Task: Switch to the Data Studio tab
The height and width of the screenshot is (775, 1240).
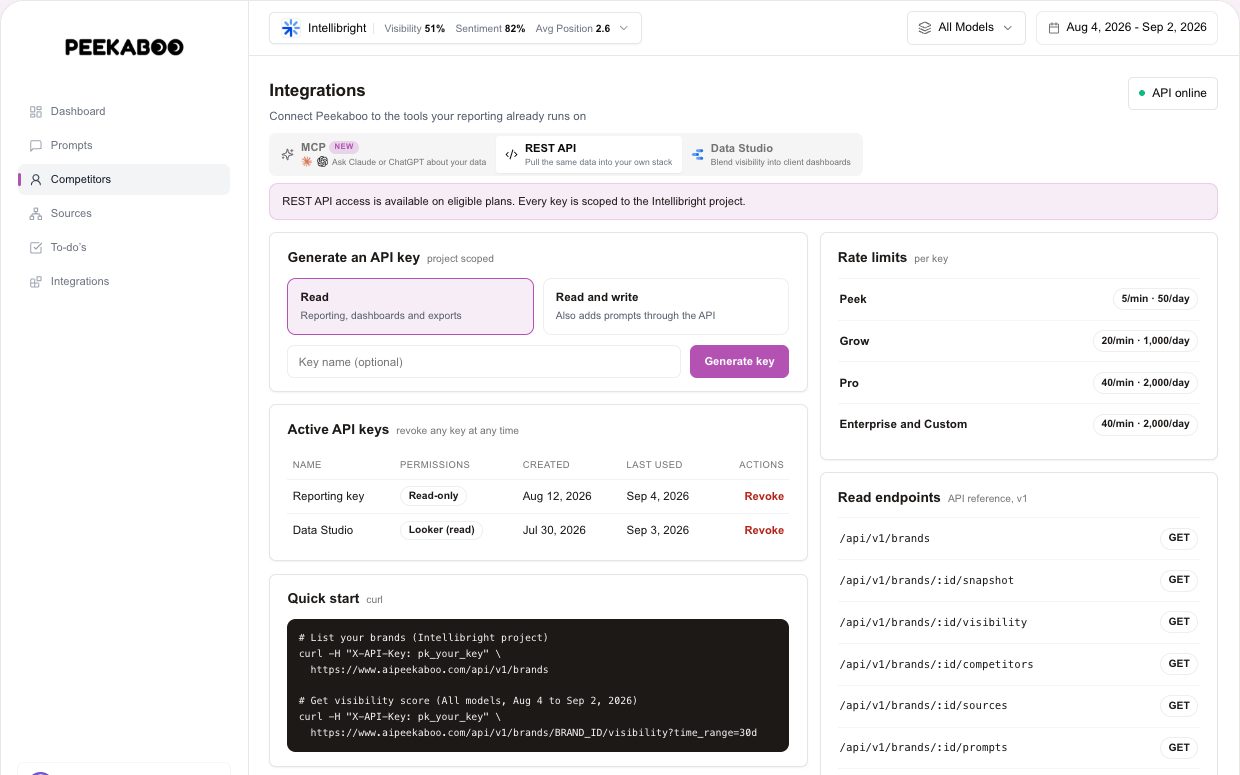Action: (771, 155)
